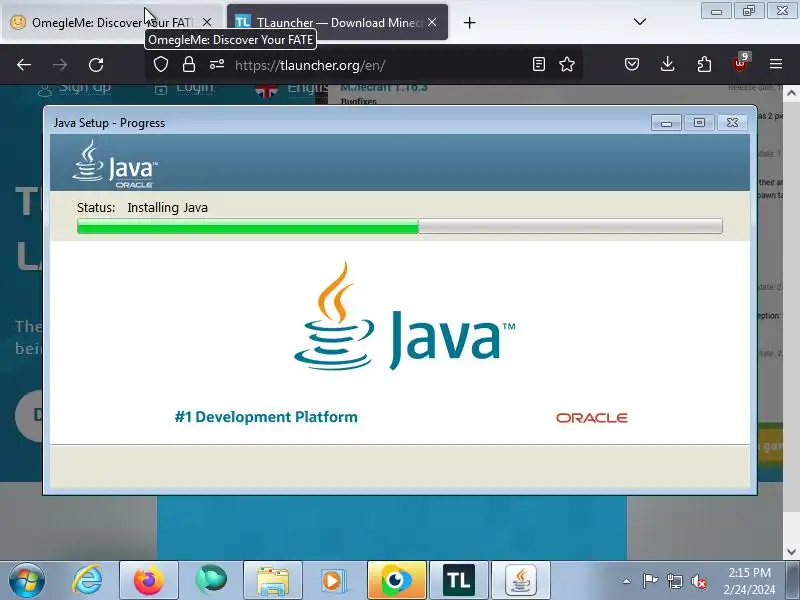The width and height of the screenshot is (800, 600).
Task: Click the muted volume tray icon
Action: 698,581
